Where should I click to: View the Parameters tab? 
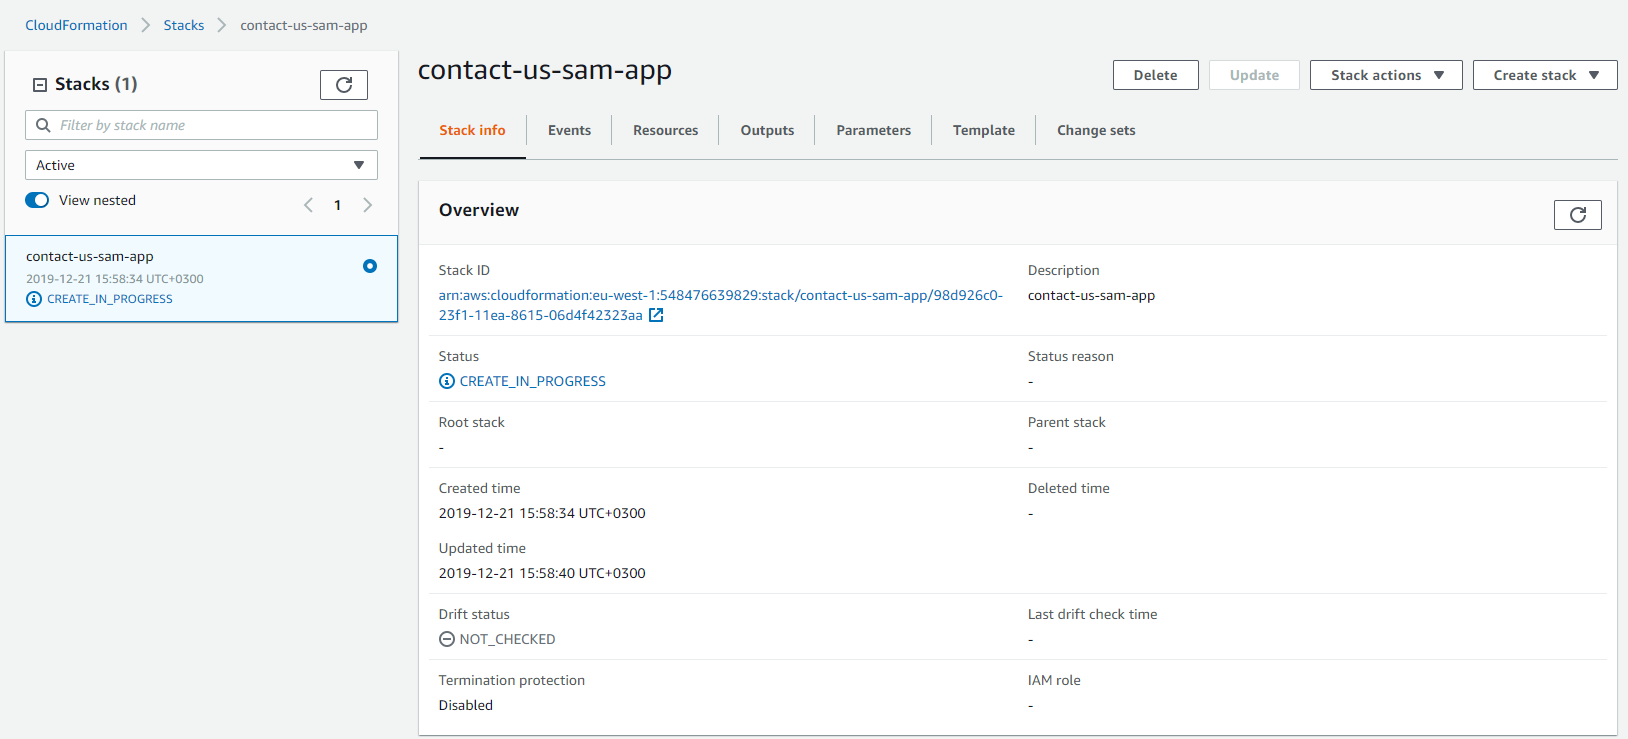[x=873, y=130]
